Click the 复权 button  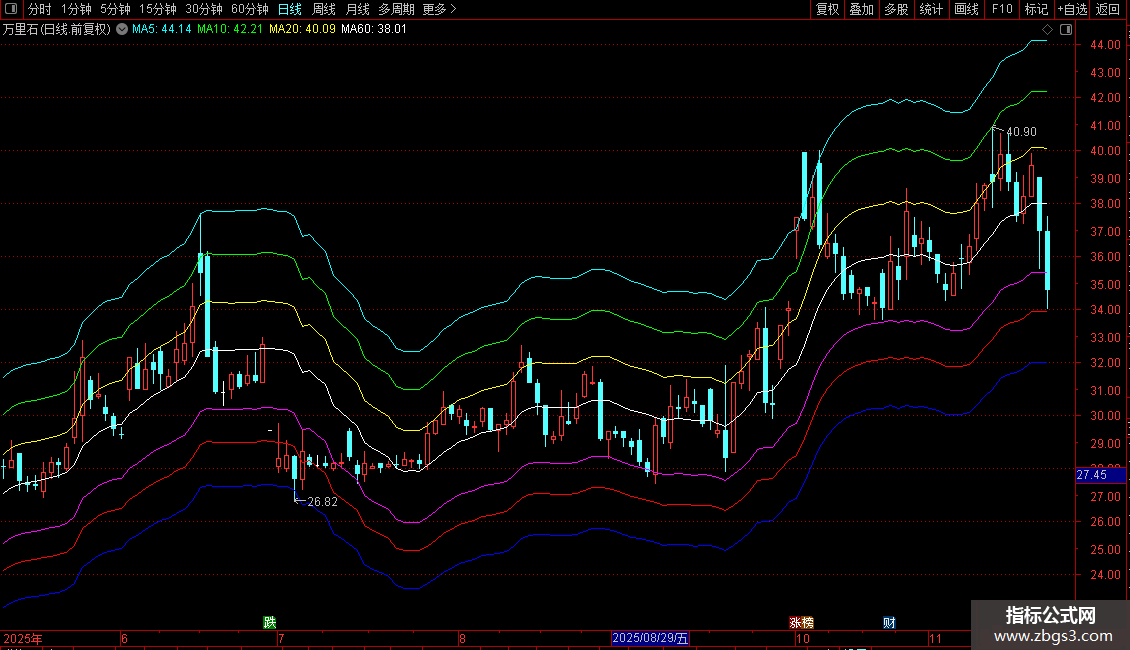827,9
